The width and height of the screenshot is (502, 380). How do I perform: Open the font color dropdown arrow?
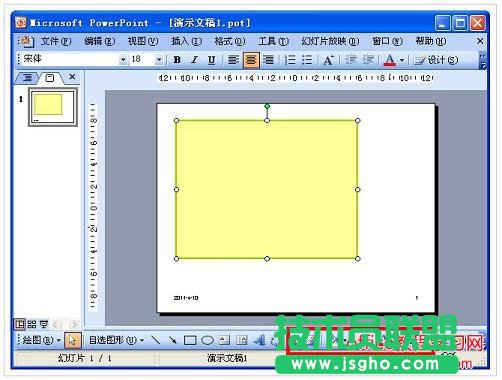coord(402,60)
